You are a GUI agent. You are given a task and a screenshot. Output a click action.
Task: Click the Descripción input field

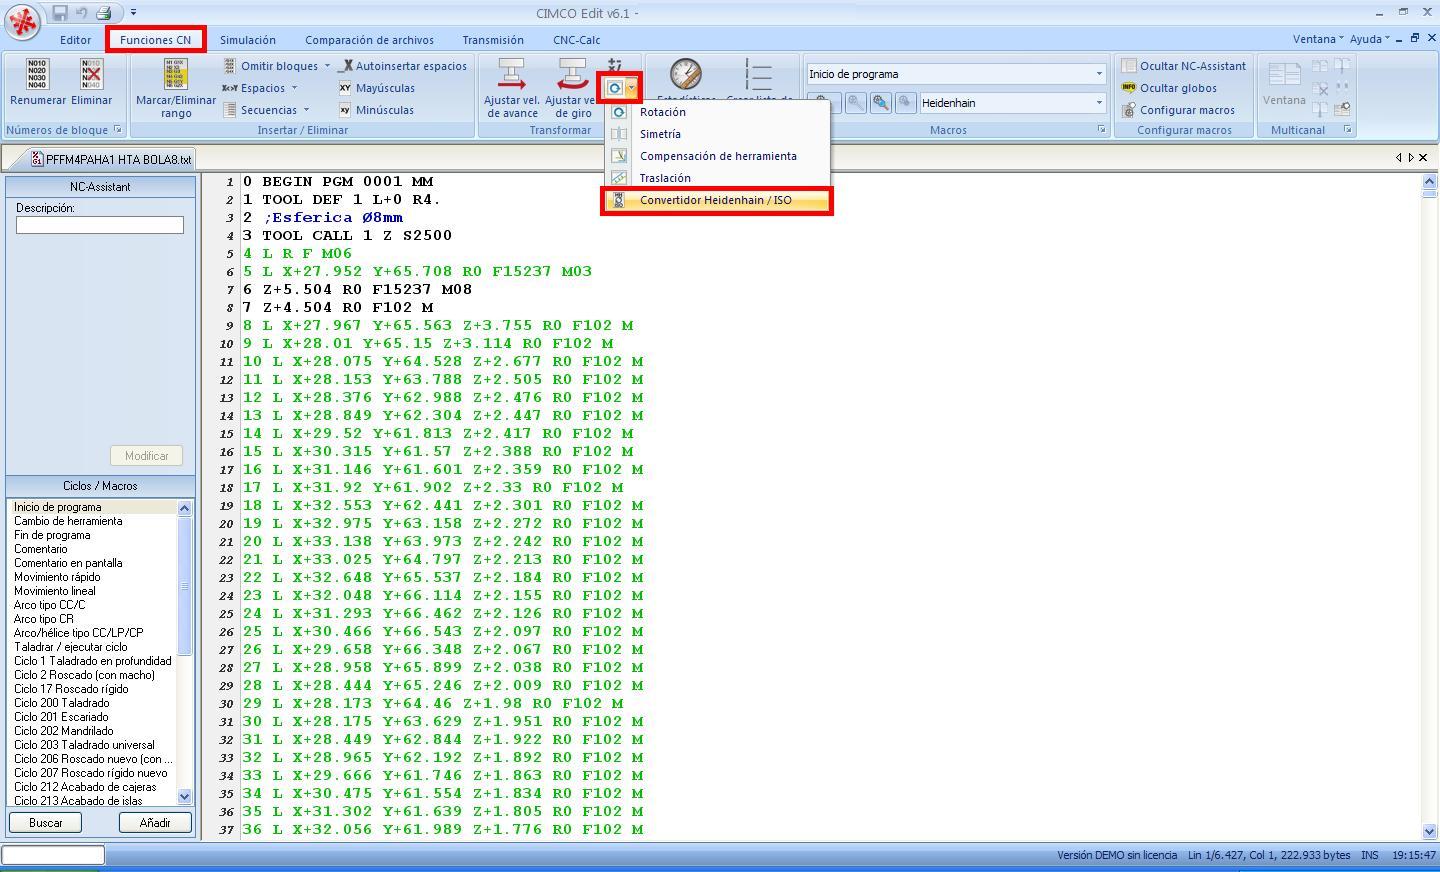click(100, 225)
